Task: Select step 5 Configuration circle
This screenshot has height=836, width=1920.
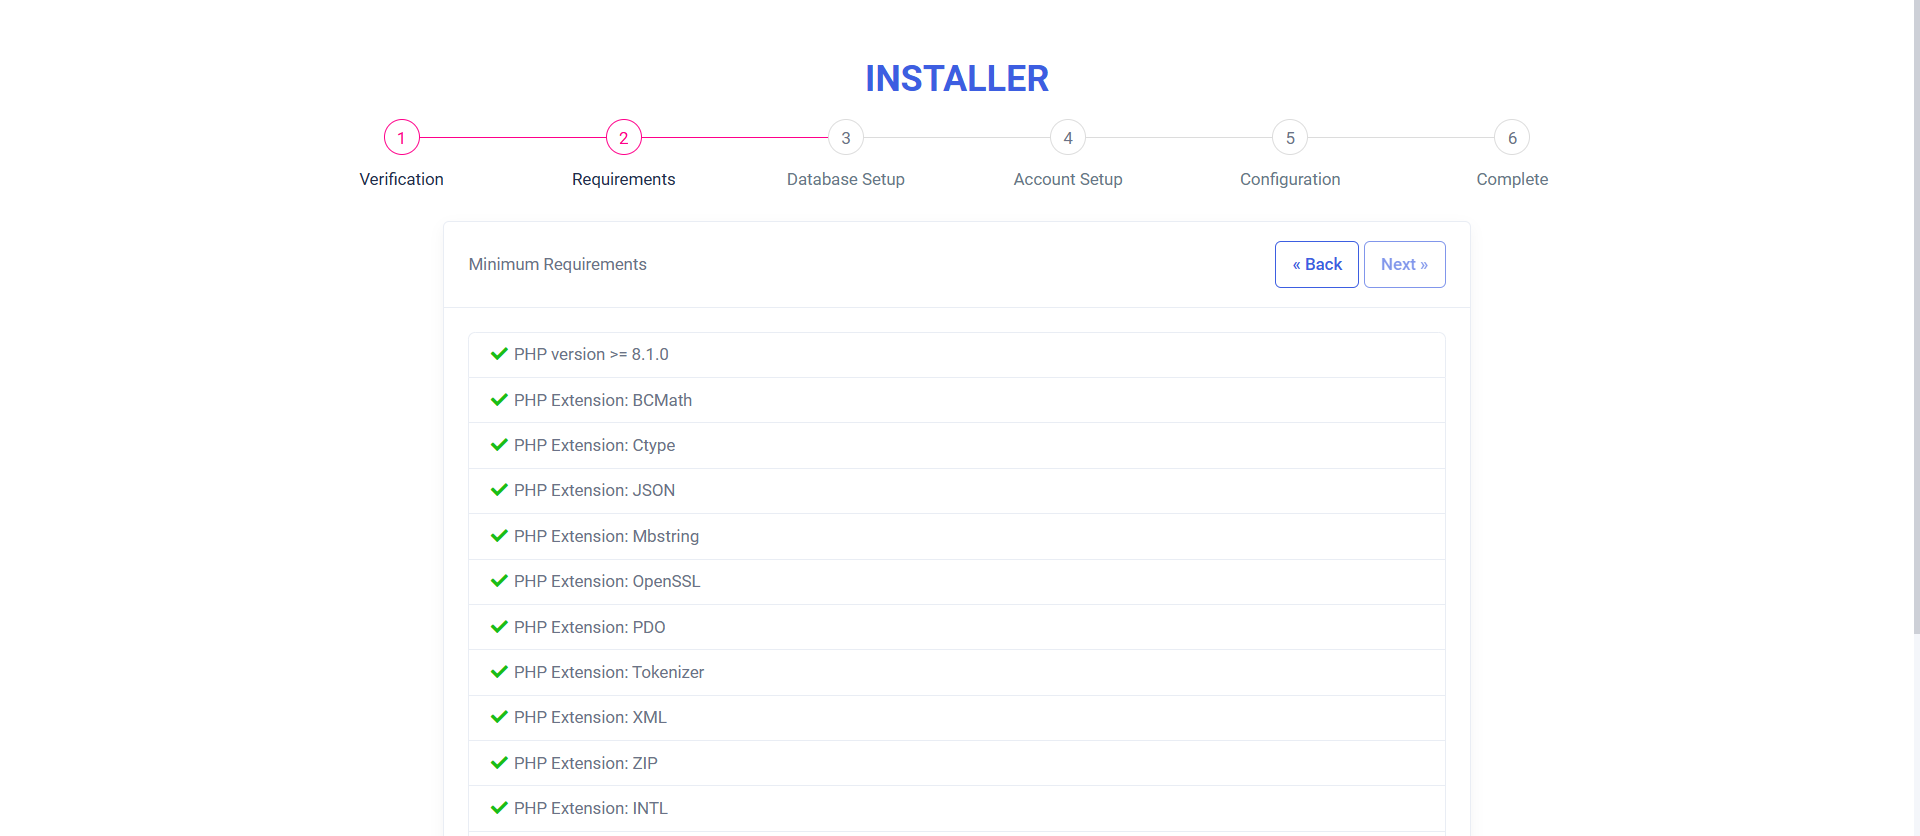Action: [x=1290, y=138]
